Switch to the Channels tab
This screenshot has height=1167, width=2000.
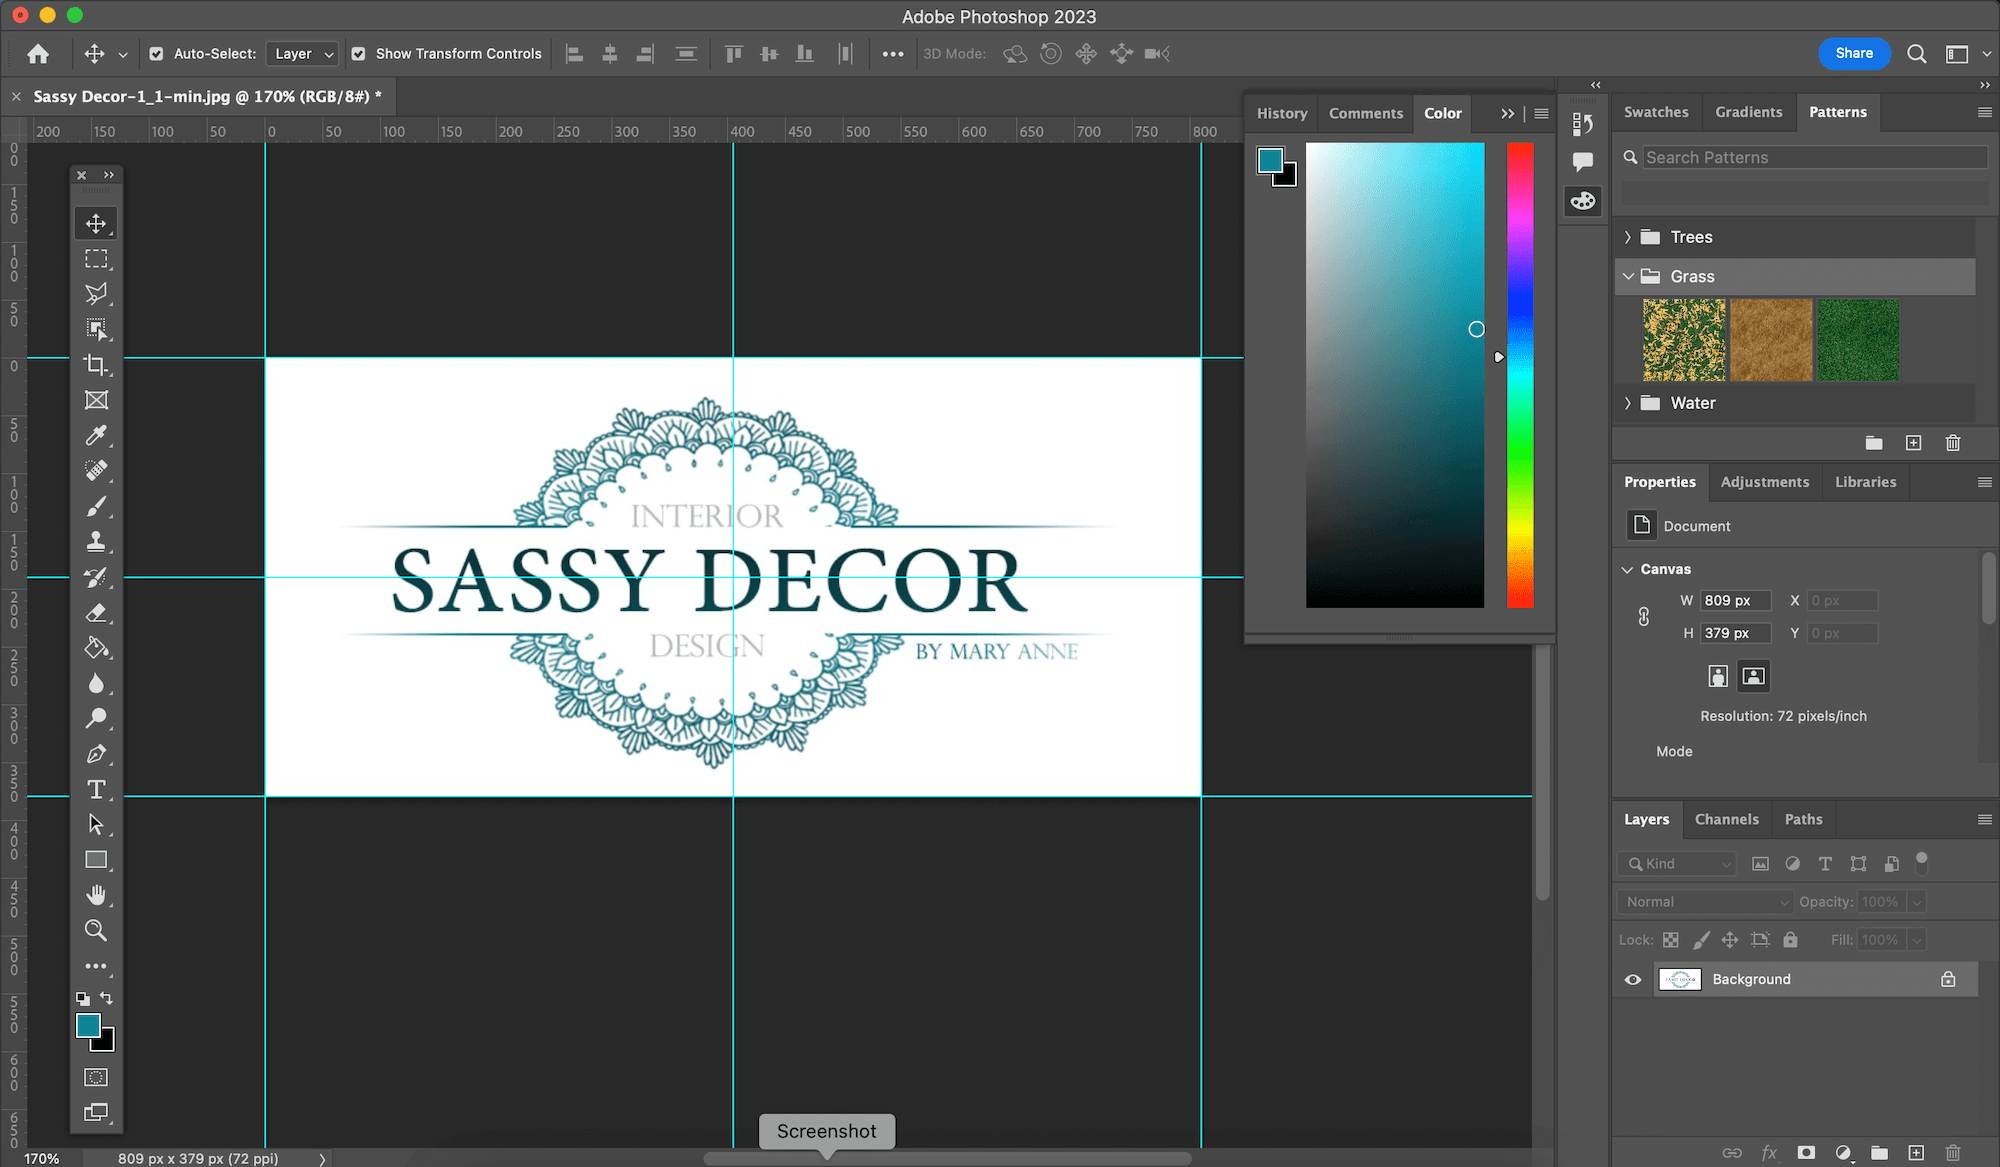point(1726,819)
